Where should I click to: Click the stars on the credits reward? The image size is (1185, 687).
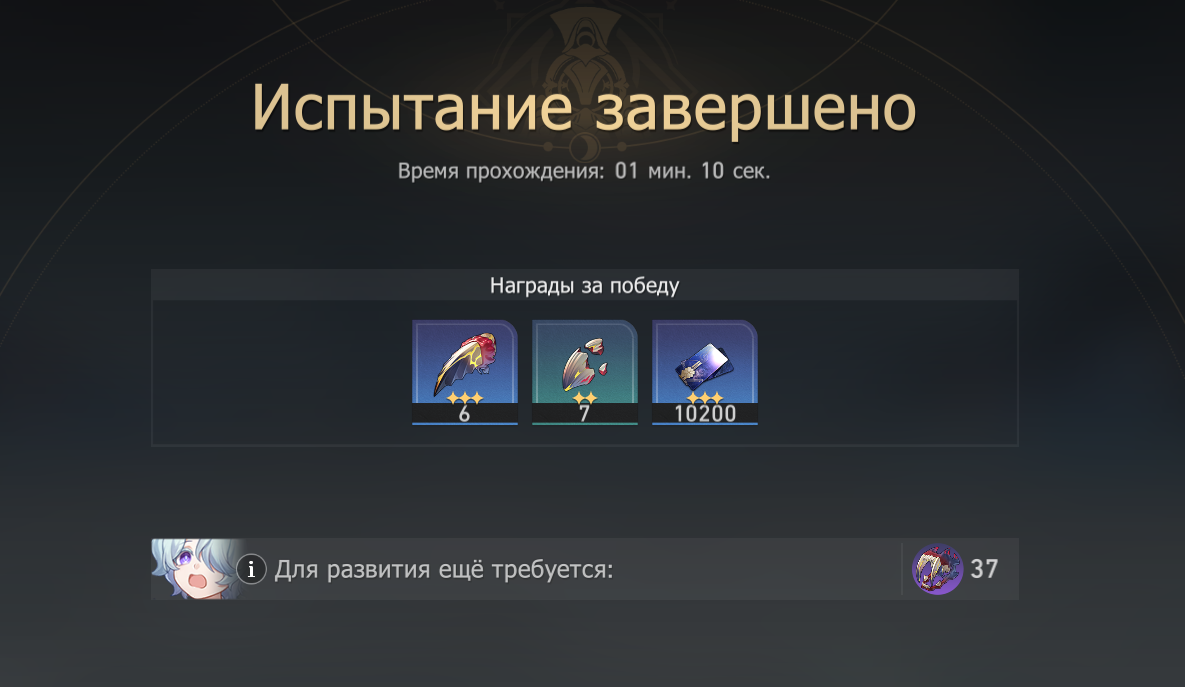click(x=705, y=398)
